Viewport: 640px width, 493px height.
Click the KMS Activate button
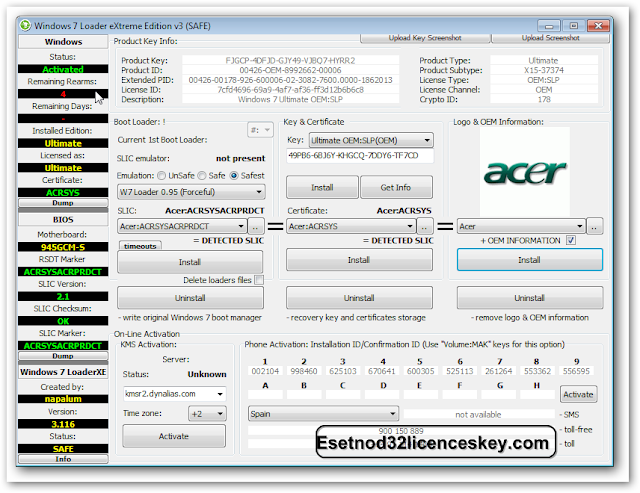pos(174,436)
